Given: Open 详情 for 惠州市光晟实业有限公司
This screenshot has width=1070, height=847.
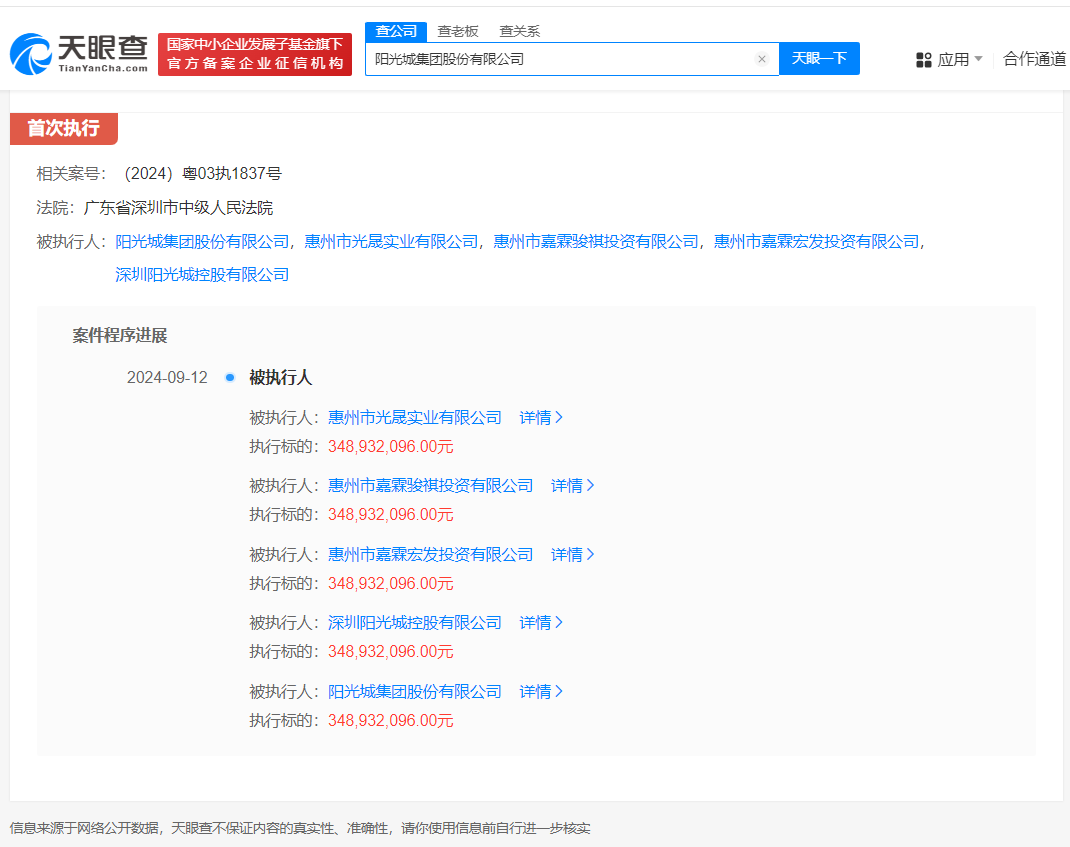Looking at the screenshot, I should pos(540,417).
